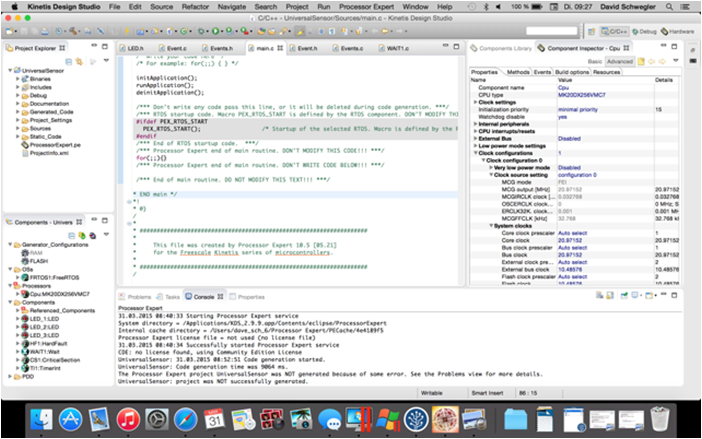Image resolution: width=702 pixels, height=439 pixels.
Task: Expand the Includes folder
Action: [x=18, y=87]
